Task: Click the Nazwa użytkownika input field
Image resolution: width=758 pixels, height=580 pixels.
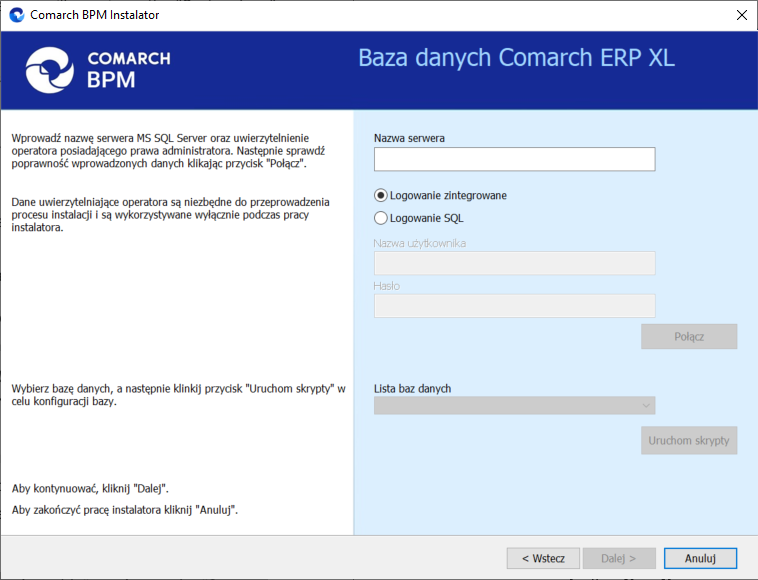Action: [514, 263]
